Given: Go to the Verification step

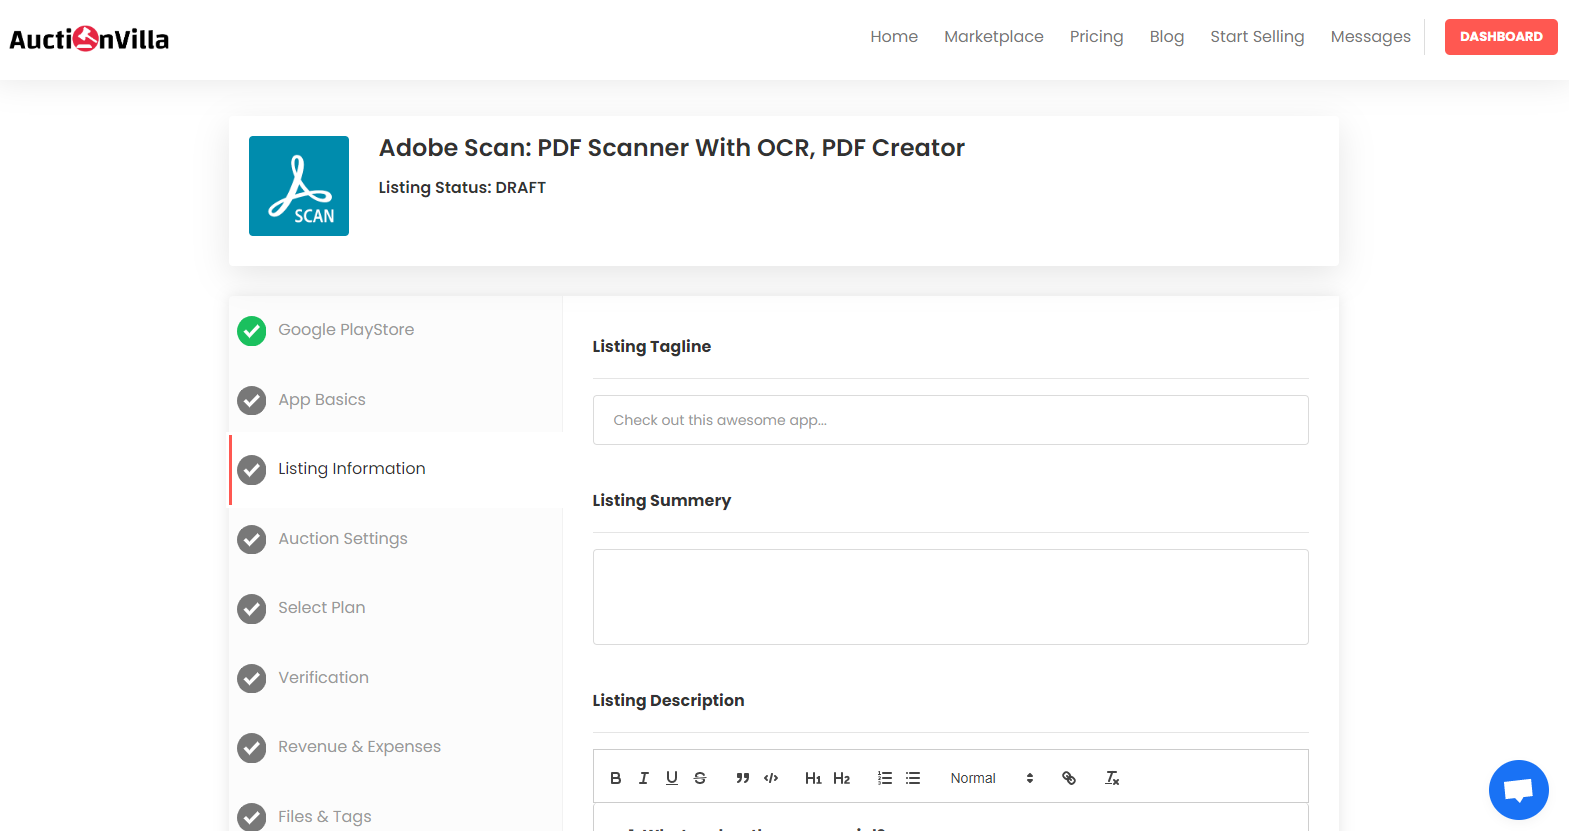Looking at the screenshot, I should (x=323, y=677).
